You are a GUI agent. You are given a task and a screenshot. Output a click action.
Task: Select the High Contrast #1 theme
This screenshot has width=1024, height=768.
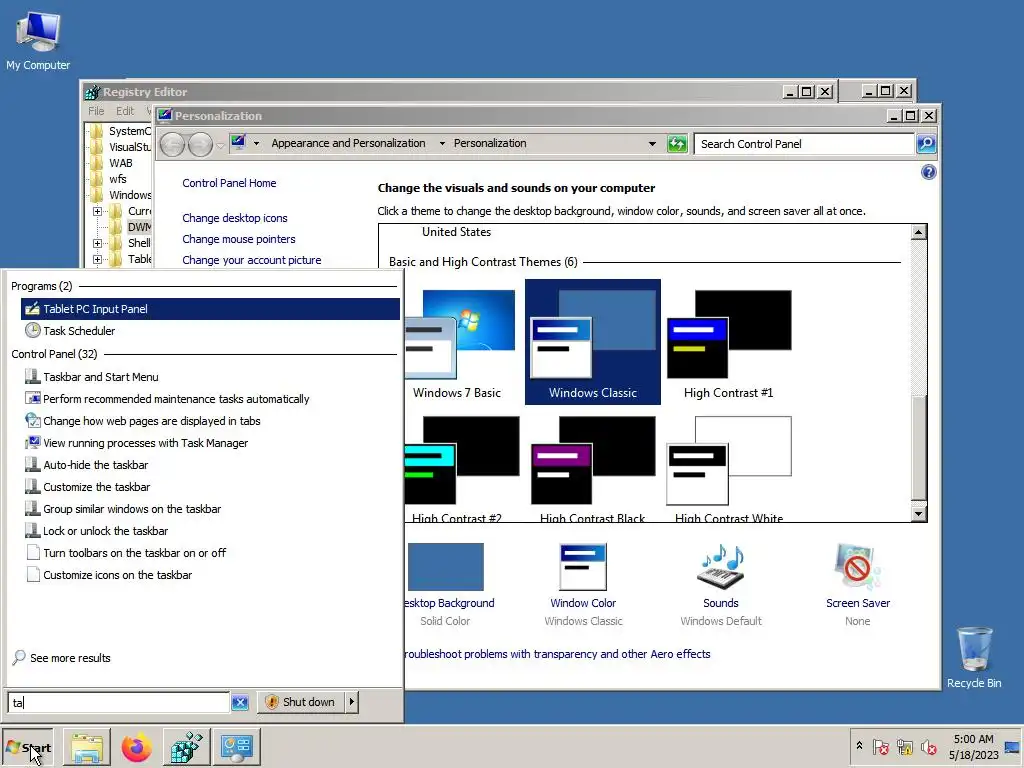pos(728,344)
